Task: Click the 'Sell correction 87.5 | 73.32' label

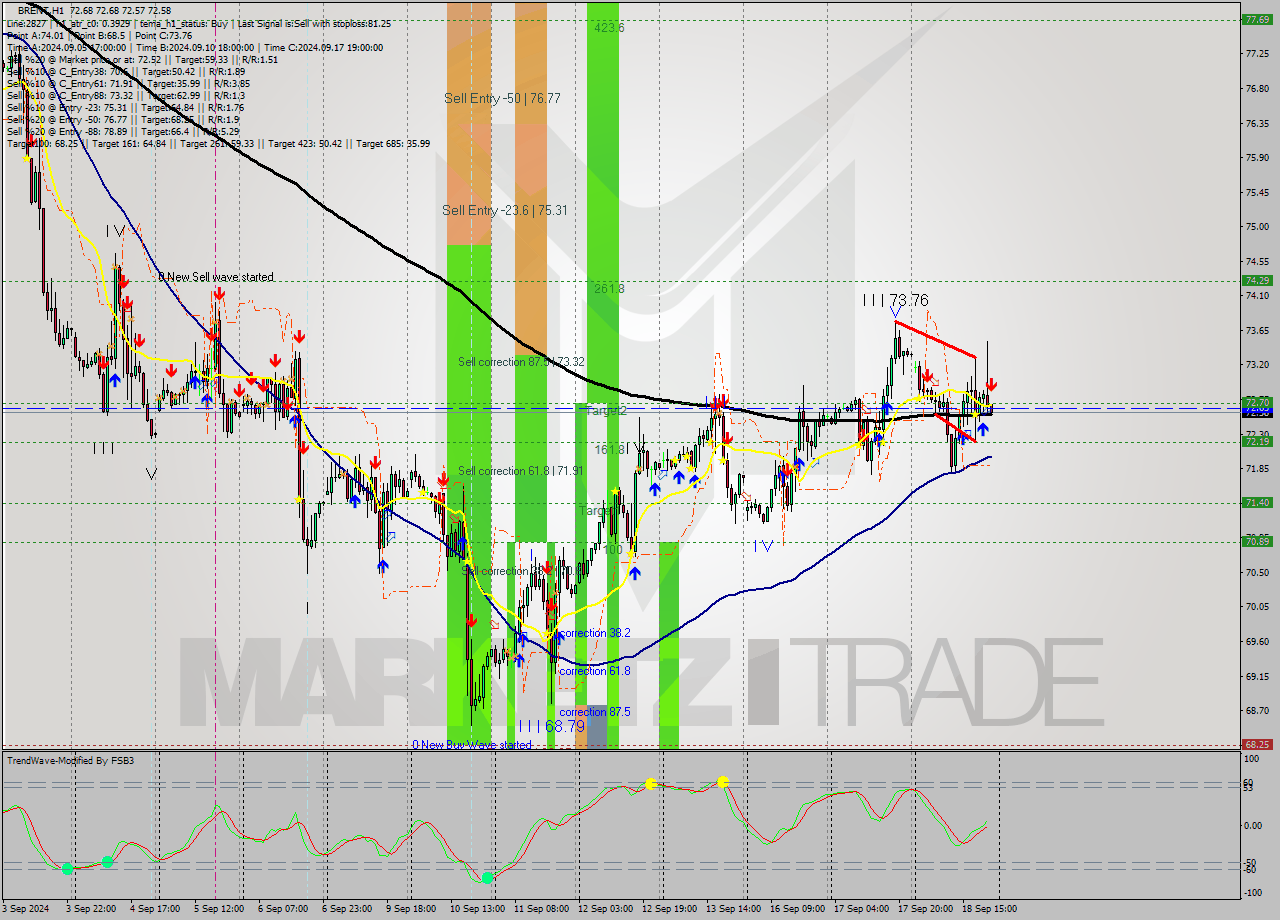Action: coord(521,362)
